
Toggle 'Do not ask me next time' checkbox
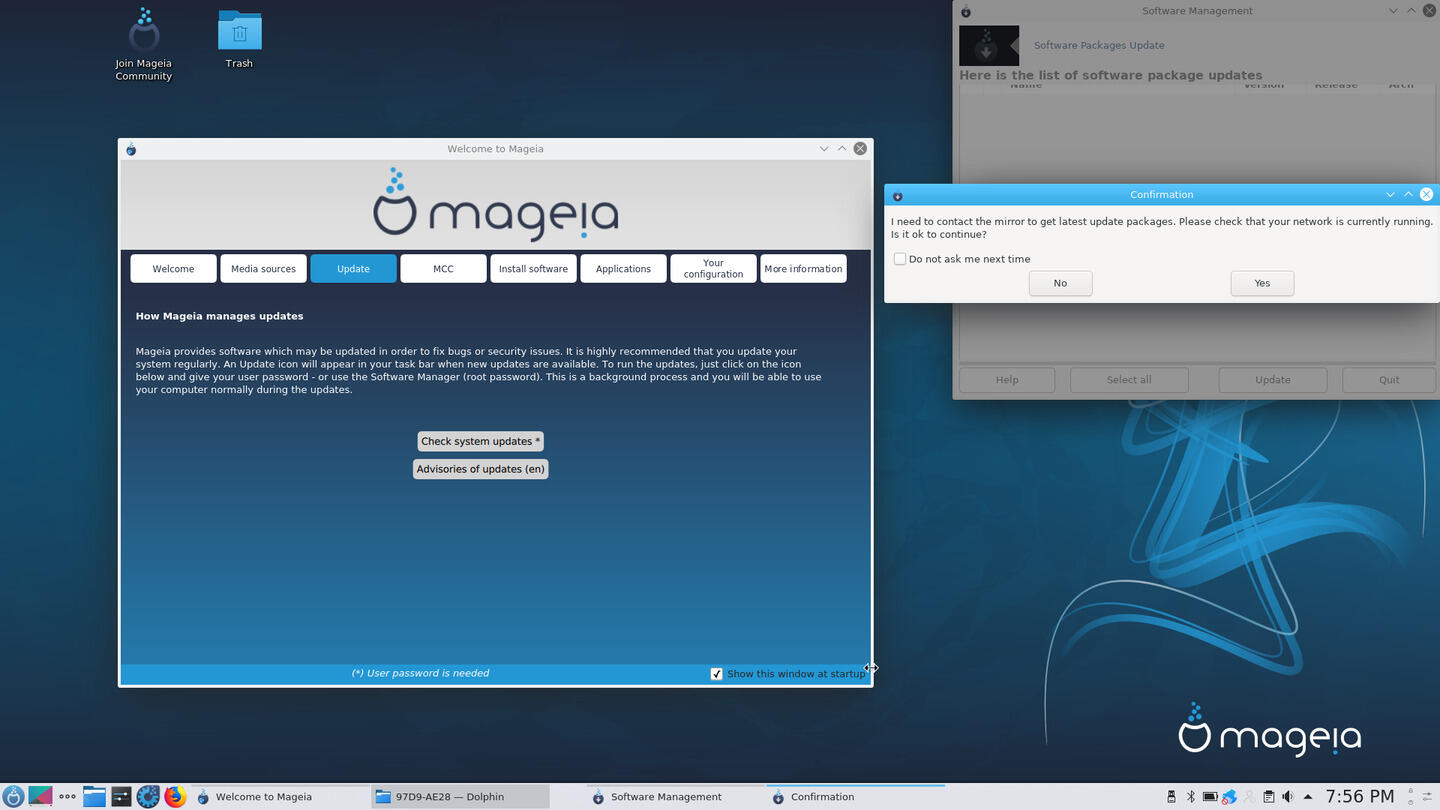900,259
